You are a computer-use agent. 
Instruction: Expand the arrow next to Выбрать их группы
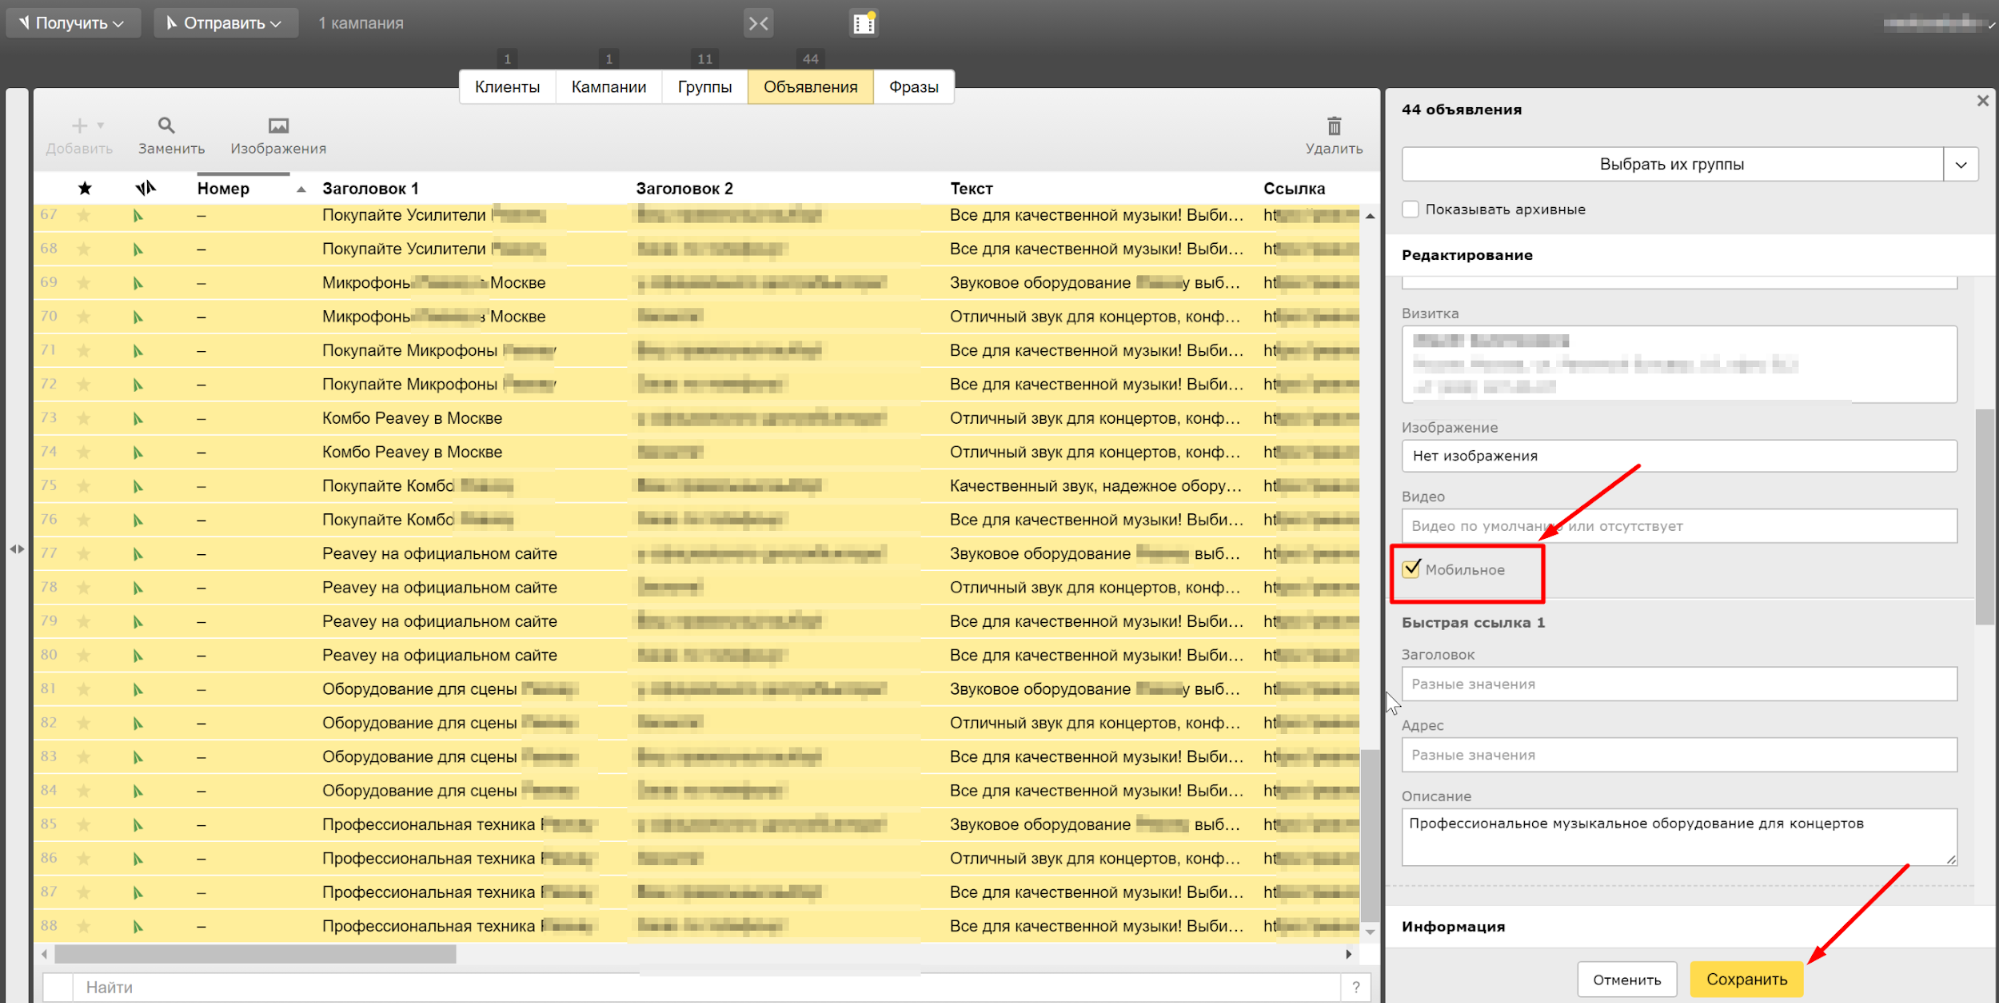point(1960,165)
